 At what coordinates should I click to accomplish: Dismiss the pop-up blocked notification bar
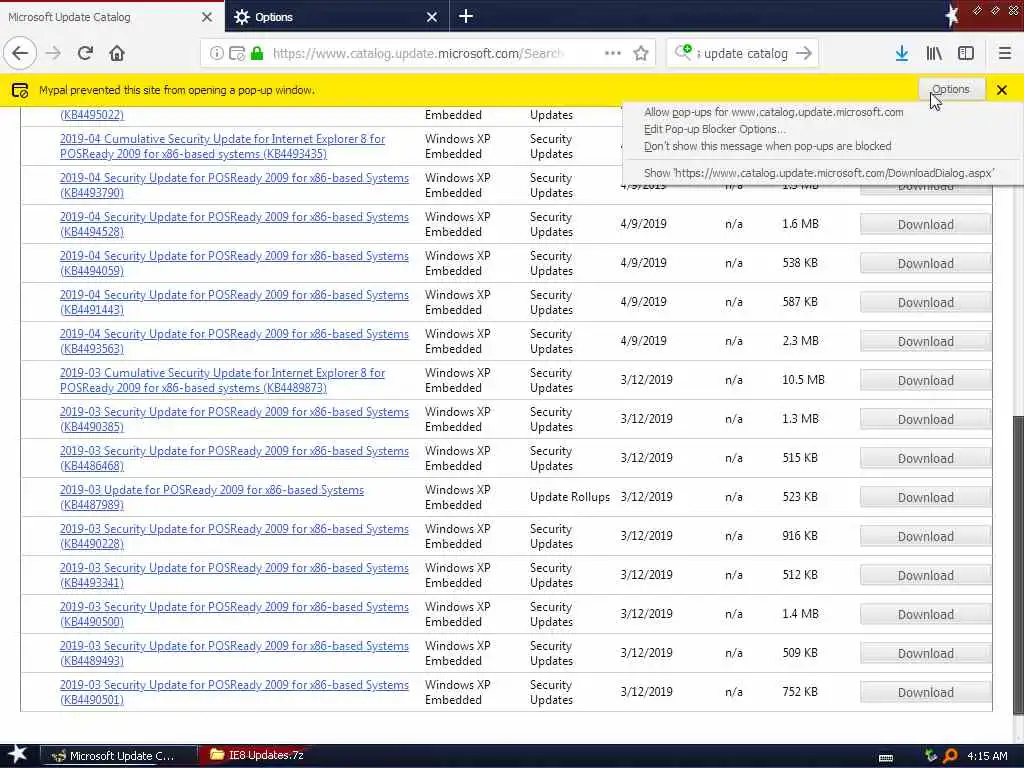[x=1001, y=89]
